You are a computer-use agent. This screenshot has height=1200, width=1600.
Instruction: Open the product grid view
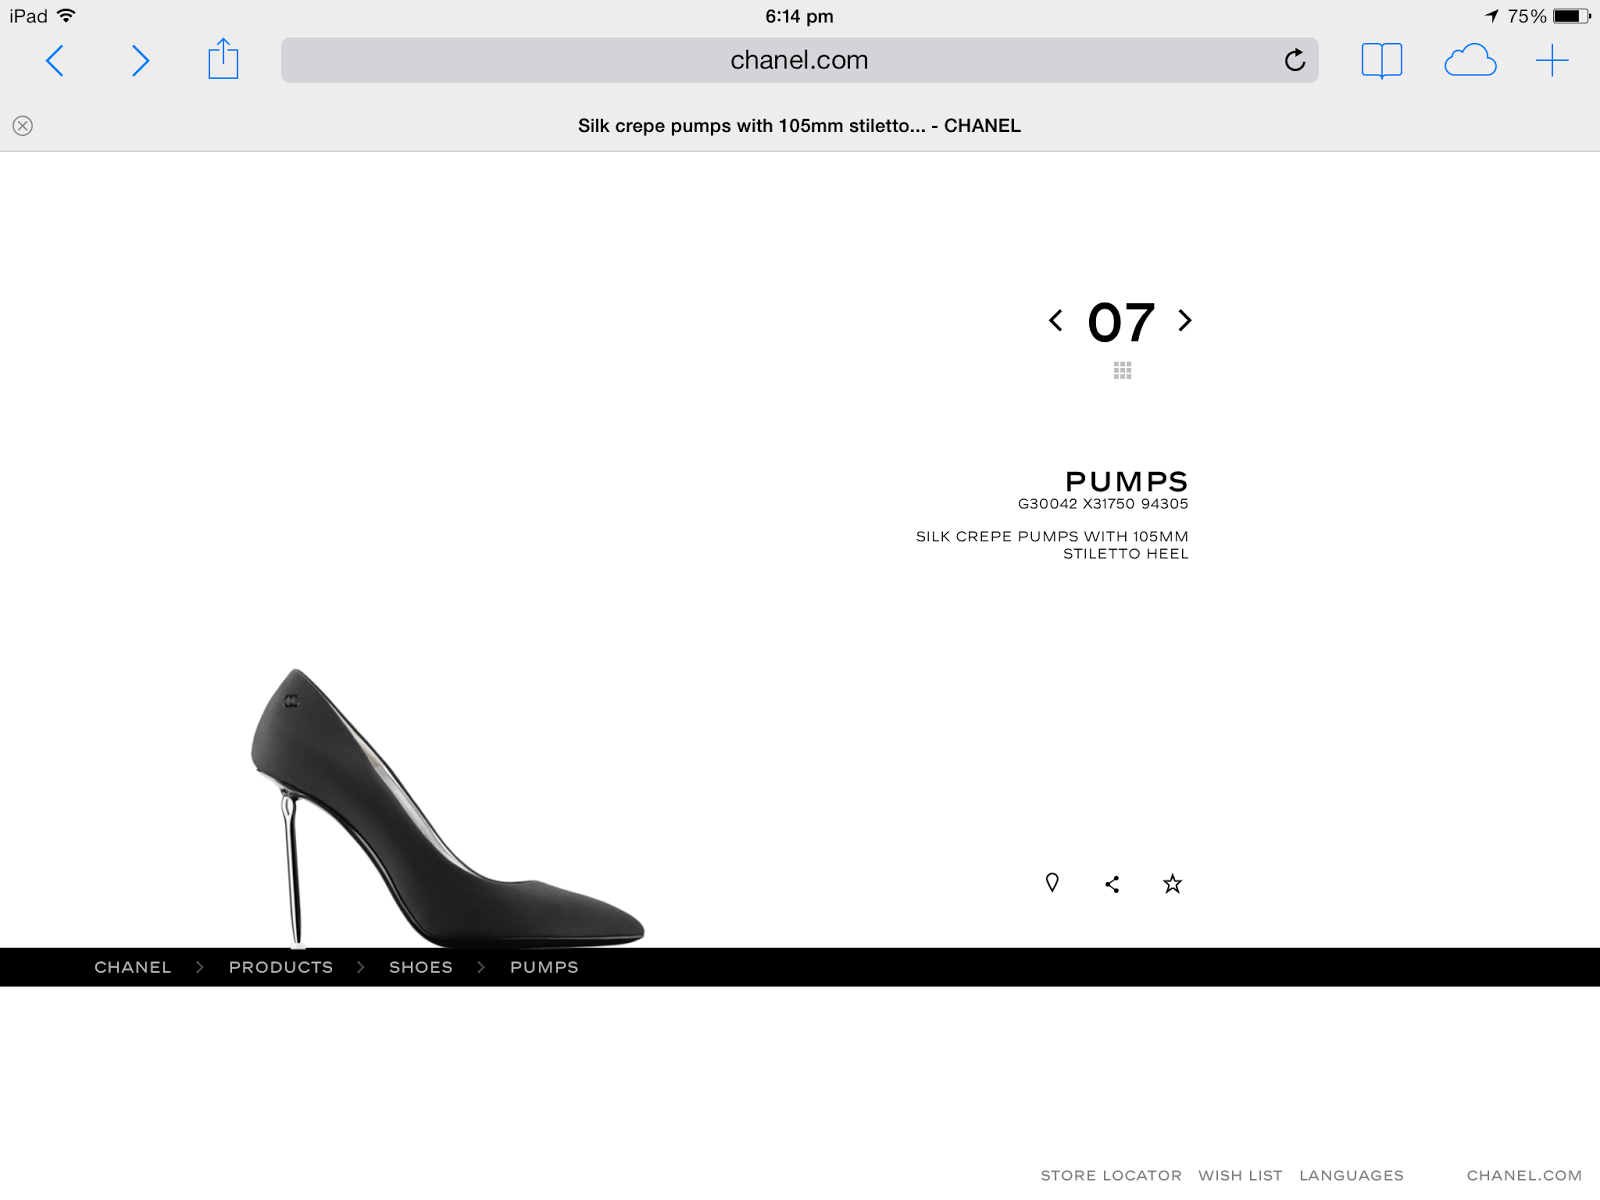(x=1122, y=371)
